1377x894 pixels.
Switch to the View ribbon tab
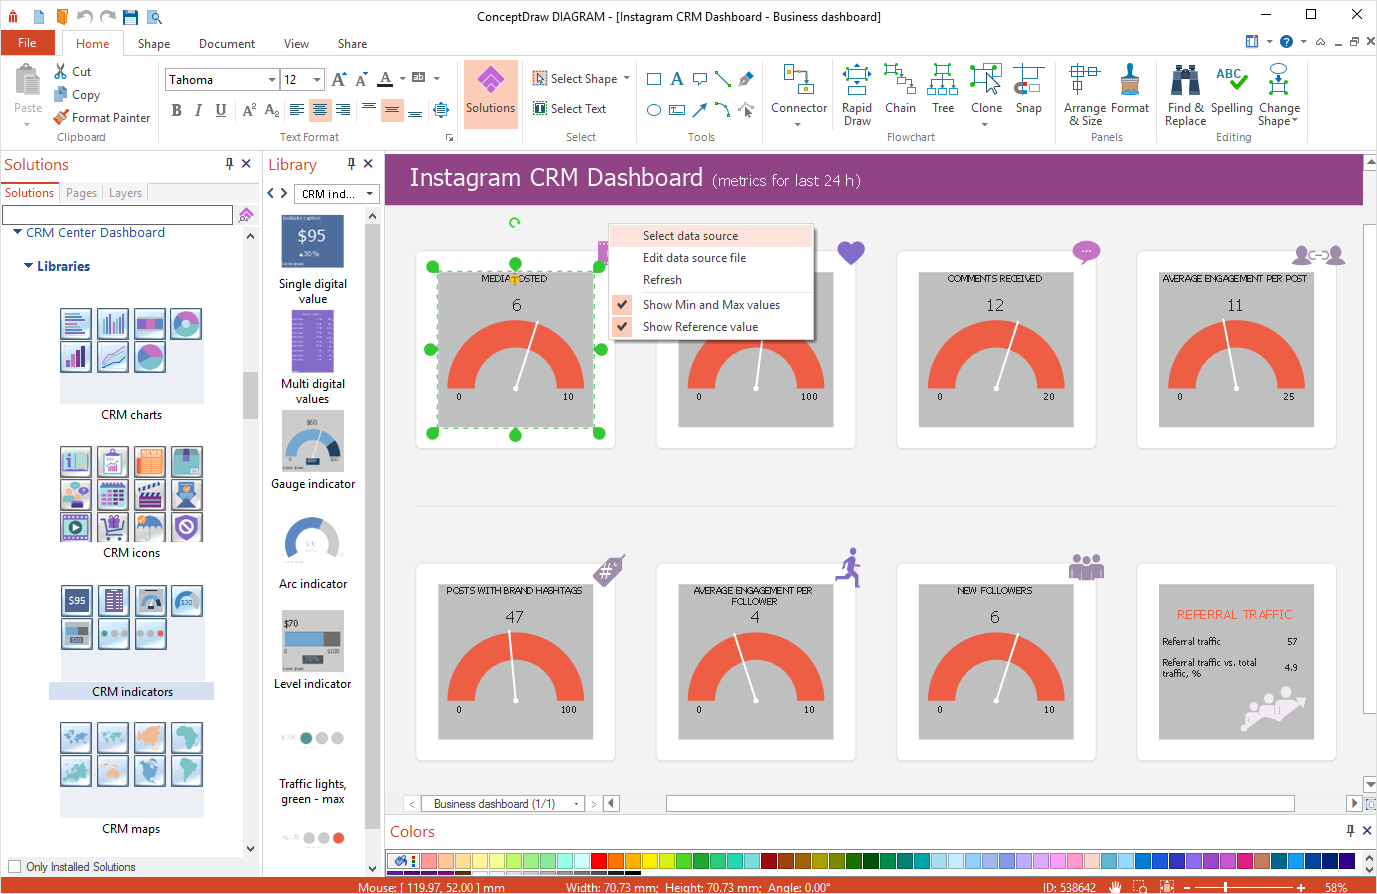pyautogui.click(x=296, y=44)
